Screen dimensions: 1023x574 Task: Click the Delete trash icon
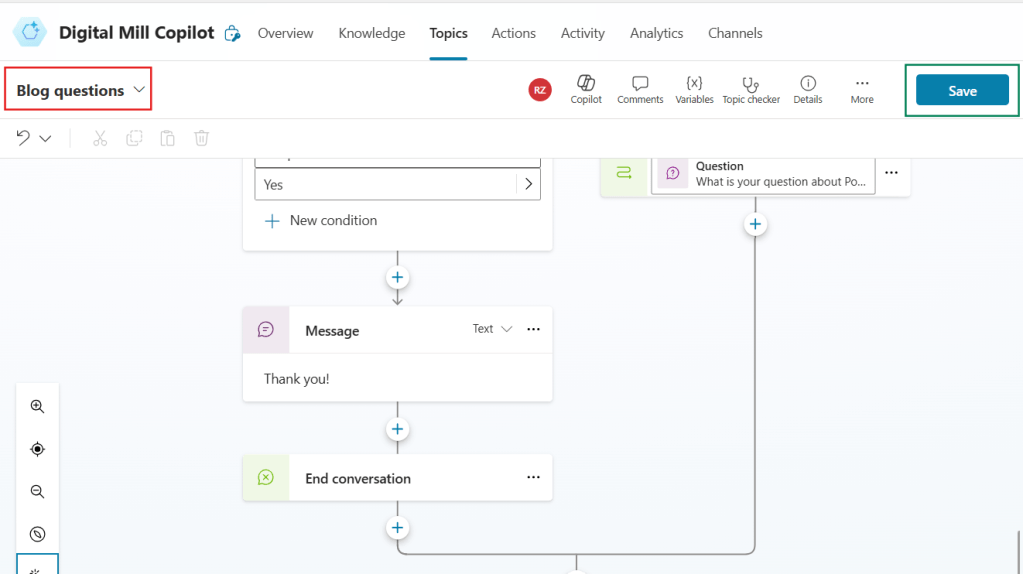[x=202, y=138]
